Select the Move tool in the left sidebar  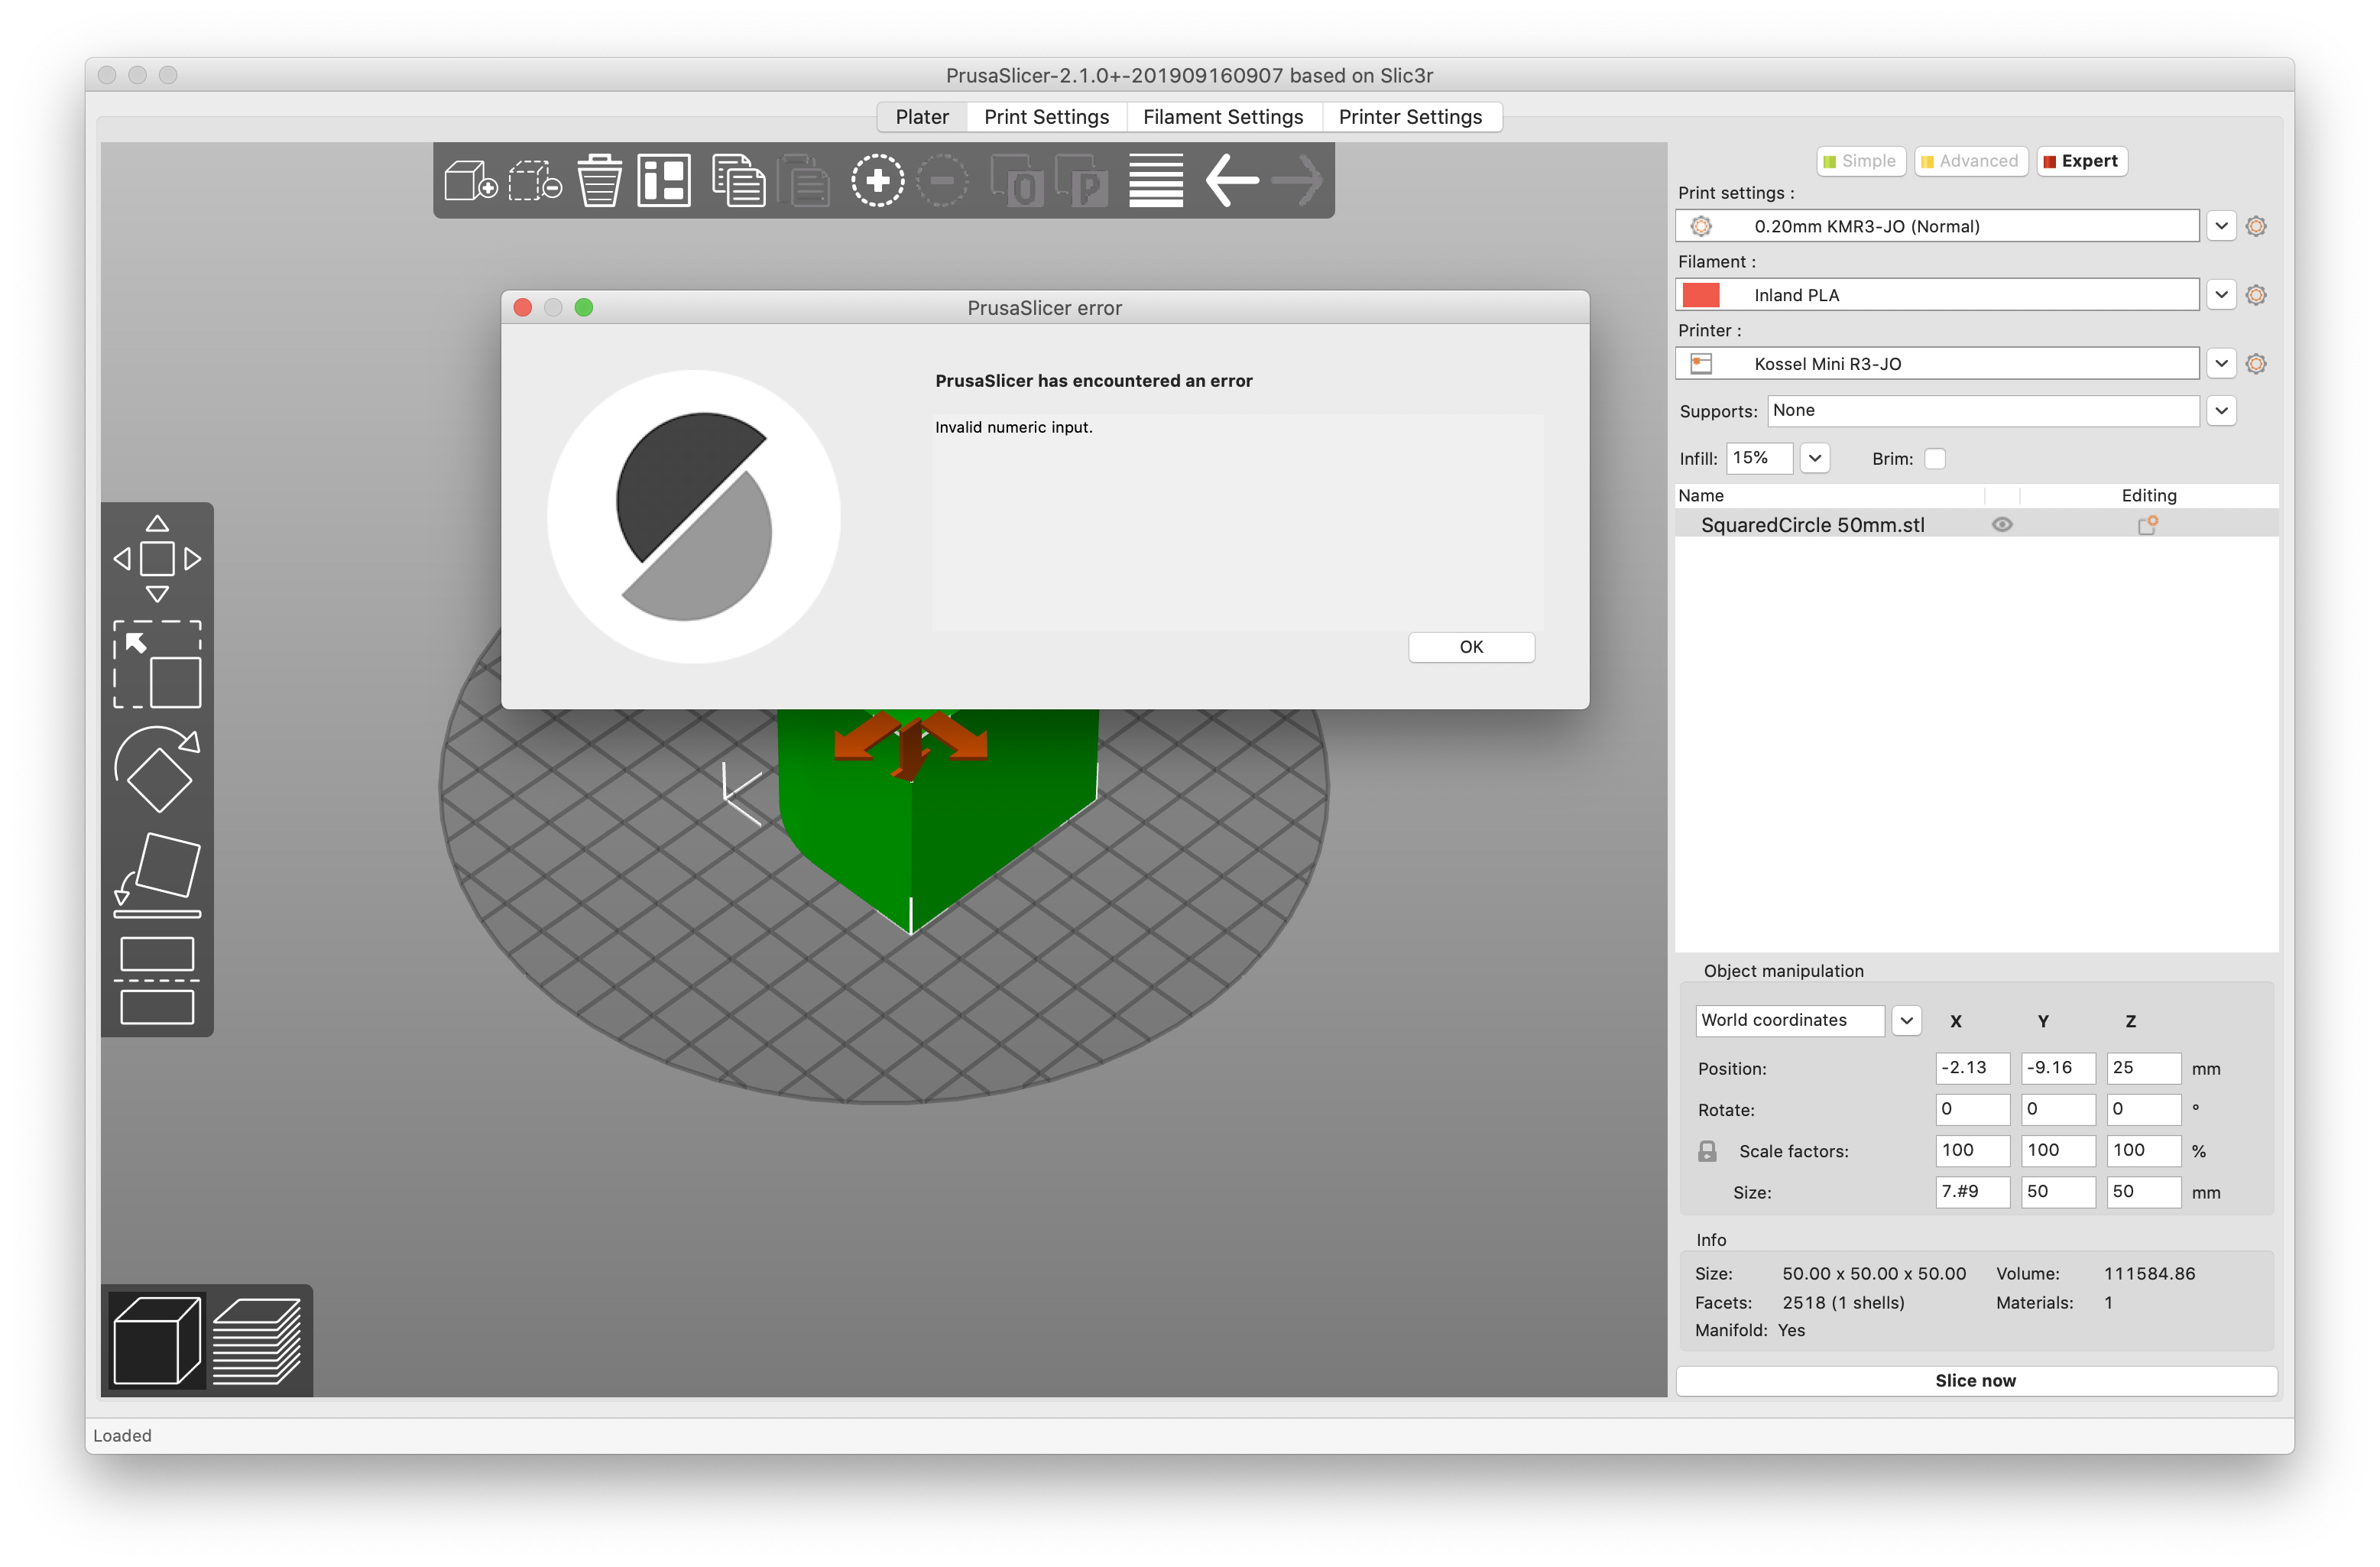pos(157,557)
